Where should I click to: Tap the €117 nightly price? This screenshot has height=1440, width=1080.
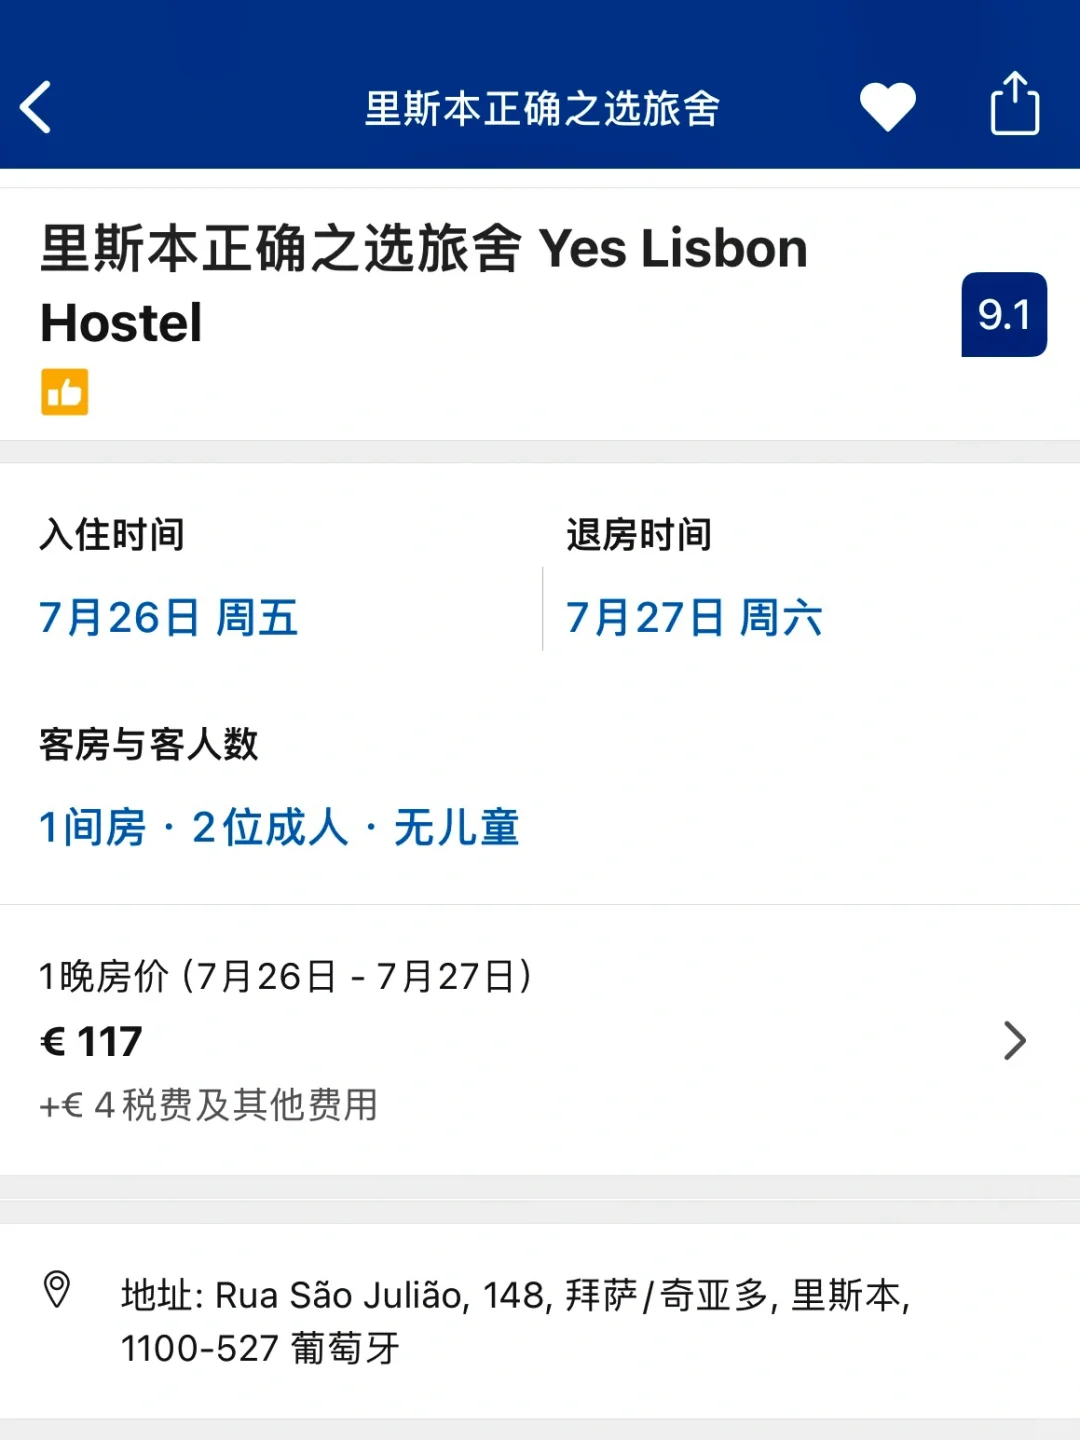tap(91, 1042)
